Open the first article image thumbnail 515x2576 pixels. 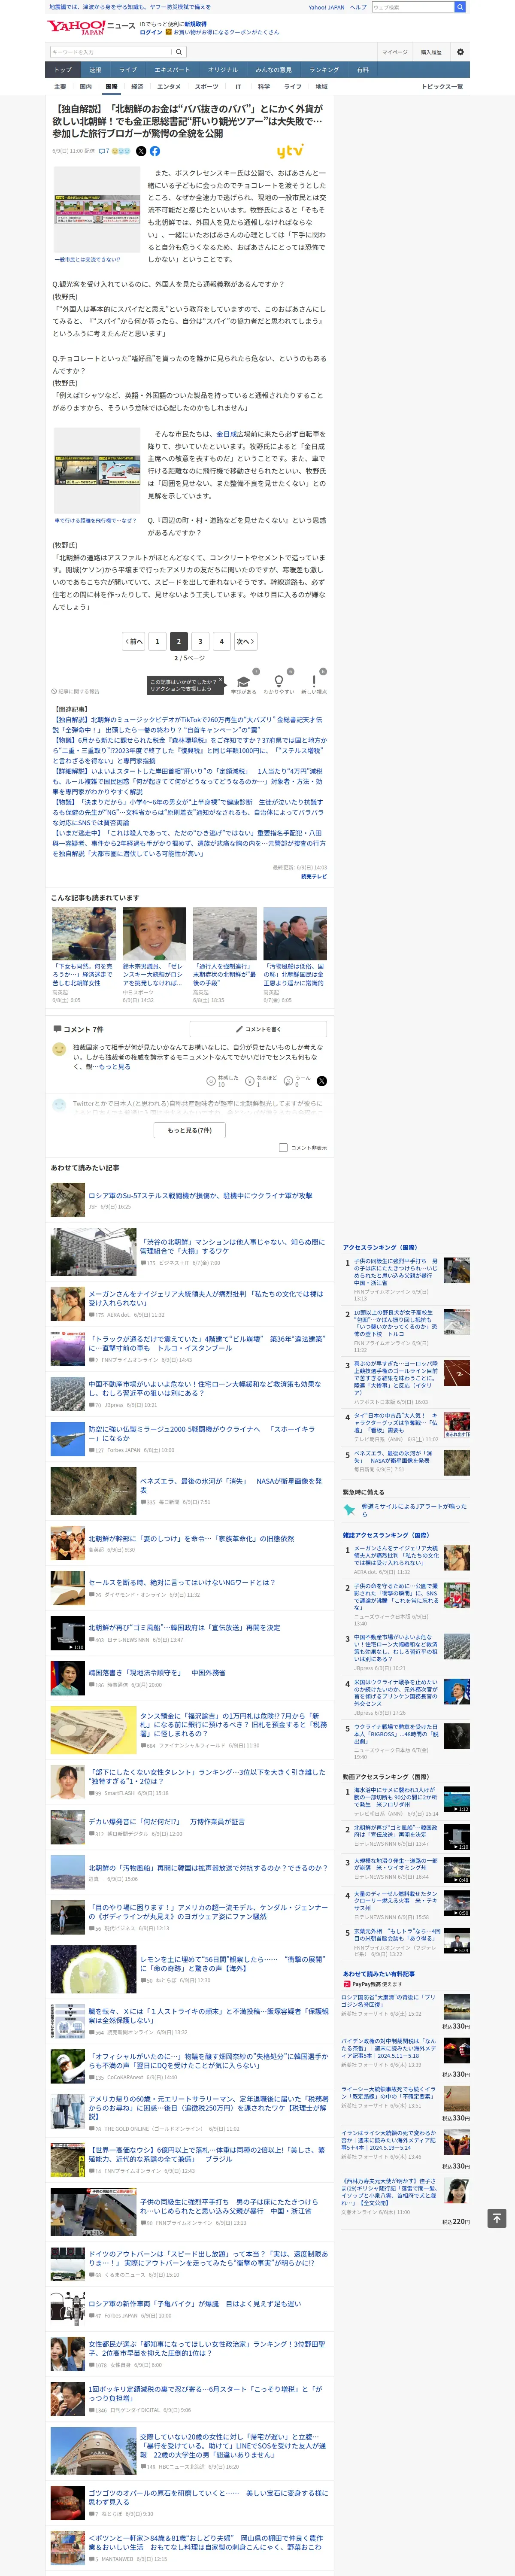(97, 210)
